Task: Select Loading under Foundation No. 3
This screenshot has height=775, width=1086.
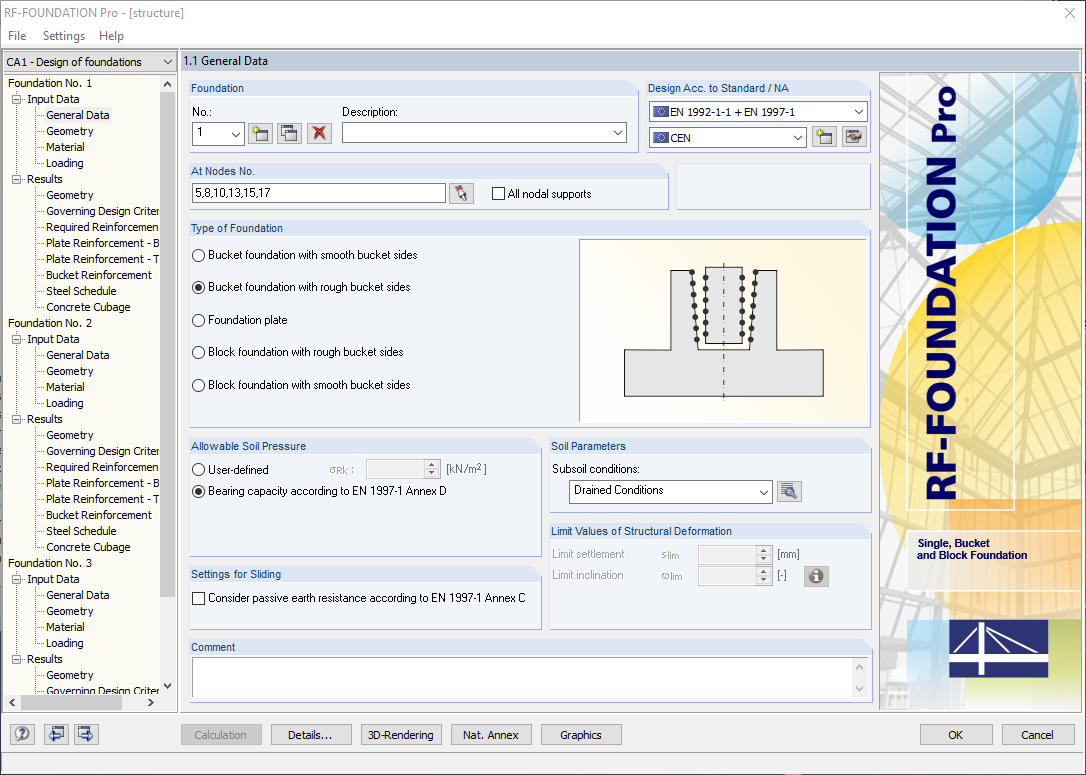Action: coord(64,643)
